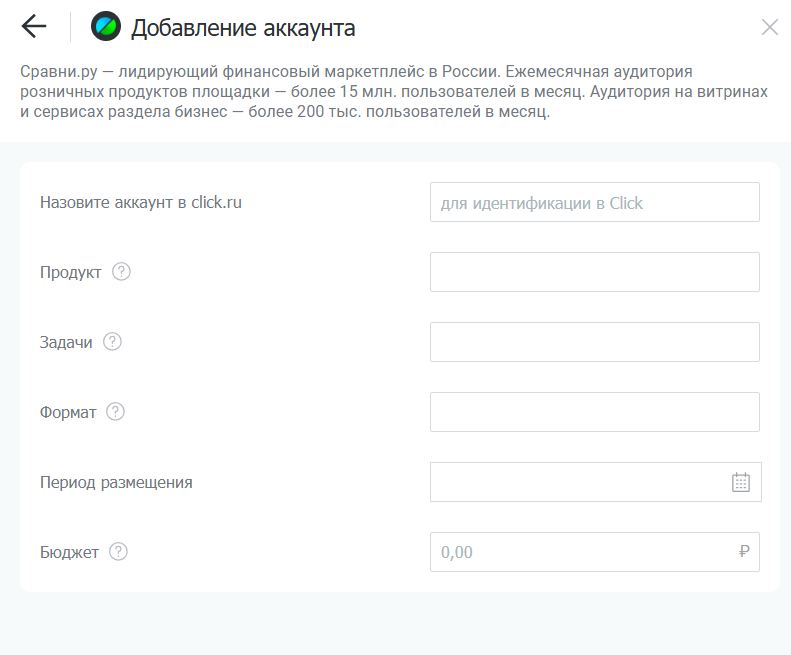Open the help tooltip next to Бюджет

click(119, 552)
